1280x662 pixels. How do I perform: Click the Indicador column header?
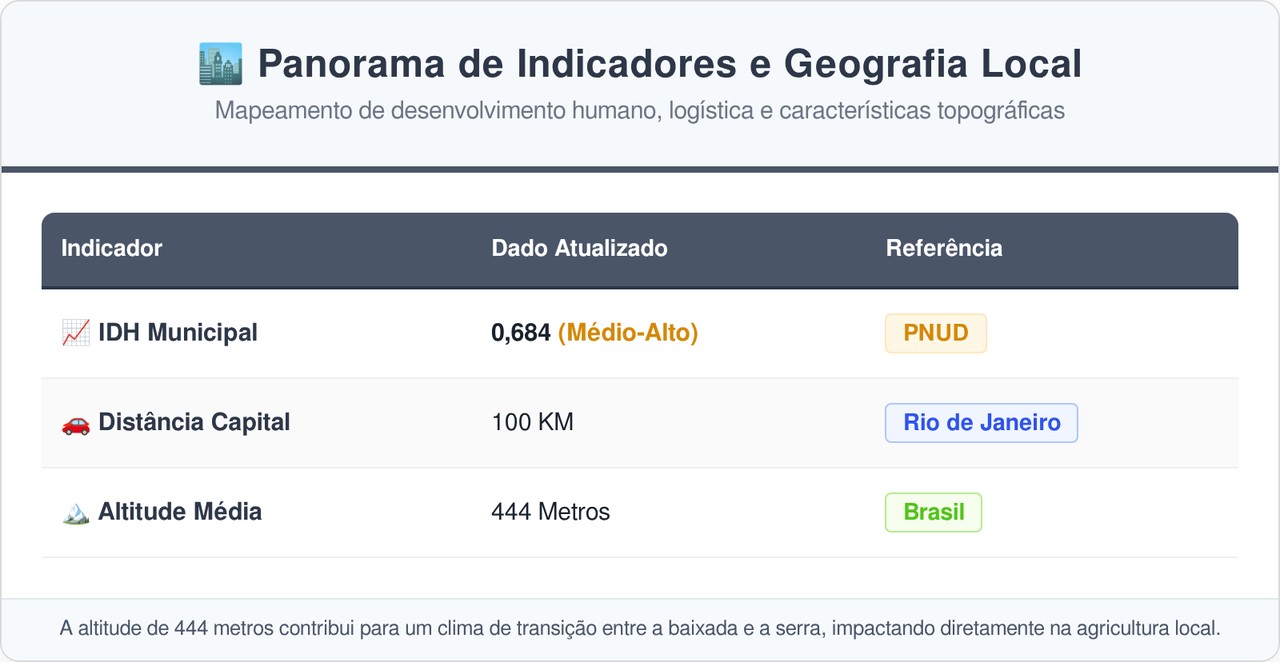pos(112,248)
